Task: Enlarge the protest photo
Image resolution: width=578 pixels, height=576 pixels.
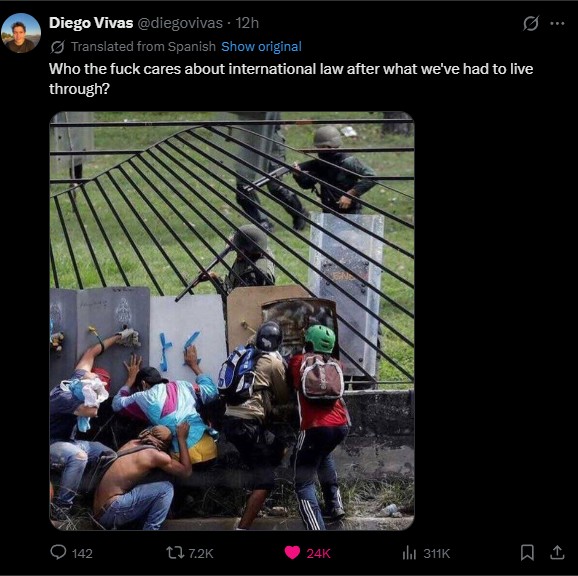Action: (x=232, y=321)
